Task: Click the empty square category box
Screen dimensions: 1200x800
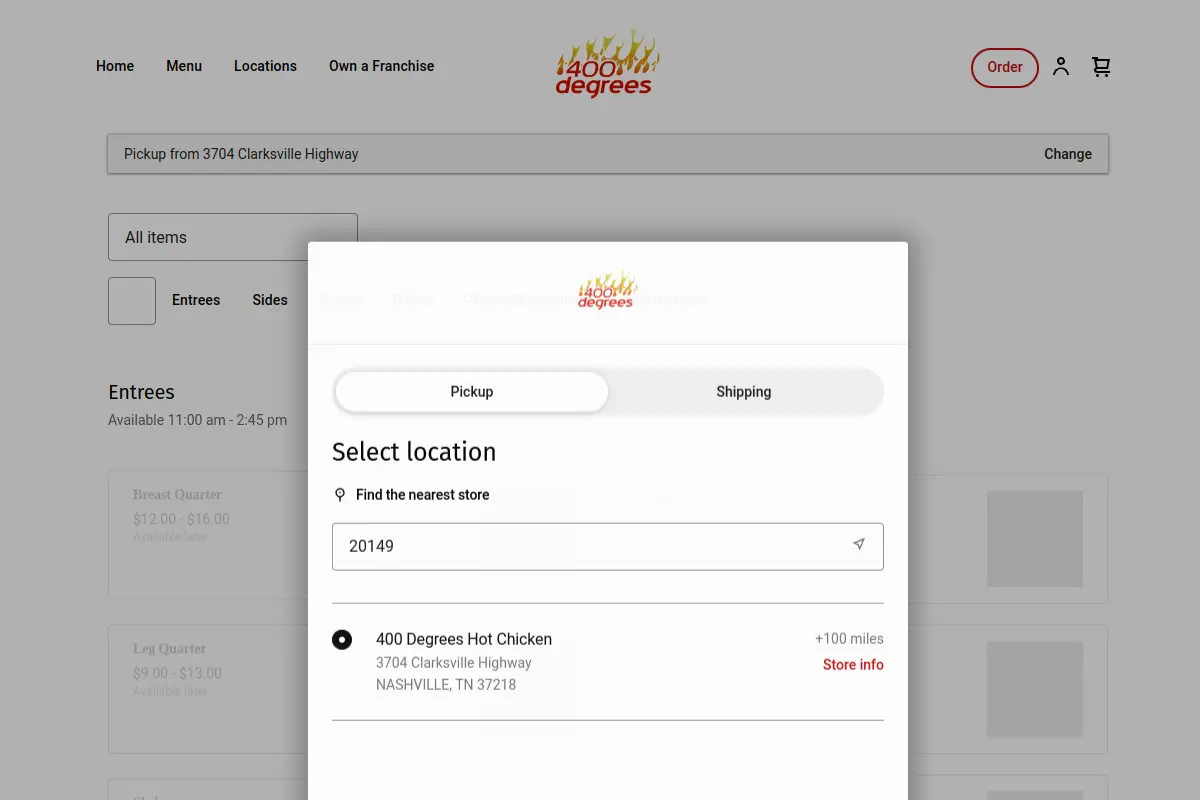Action: (132, 301)
